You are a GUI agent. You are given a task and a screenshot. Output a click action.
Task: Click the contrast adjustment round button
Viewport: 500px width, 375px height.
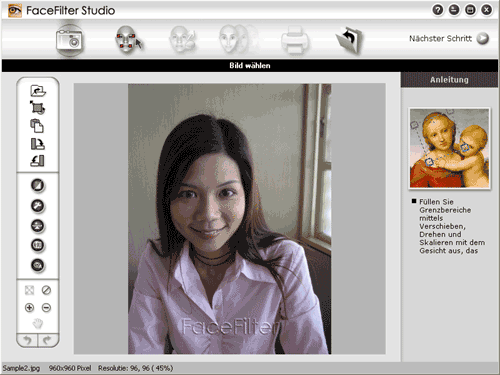38,185
